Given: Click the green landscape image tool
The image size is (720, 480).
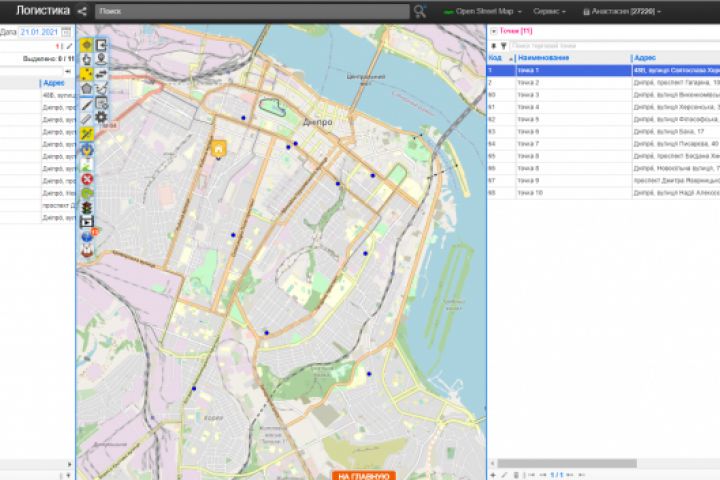Looking at the screenshot, I should pyautogui.click(x=87, y=164).
